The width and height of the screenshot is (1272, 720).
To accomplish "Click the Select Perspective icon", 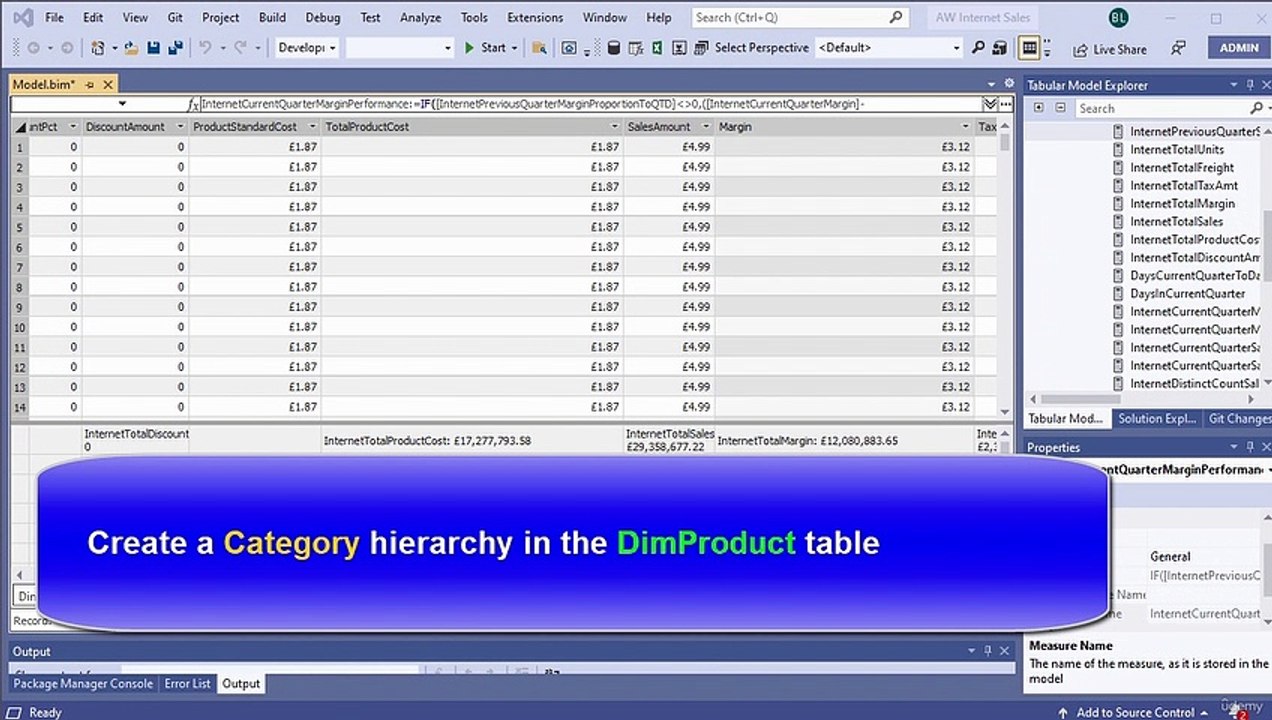I will point(701,48).
